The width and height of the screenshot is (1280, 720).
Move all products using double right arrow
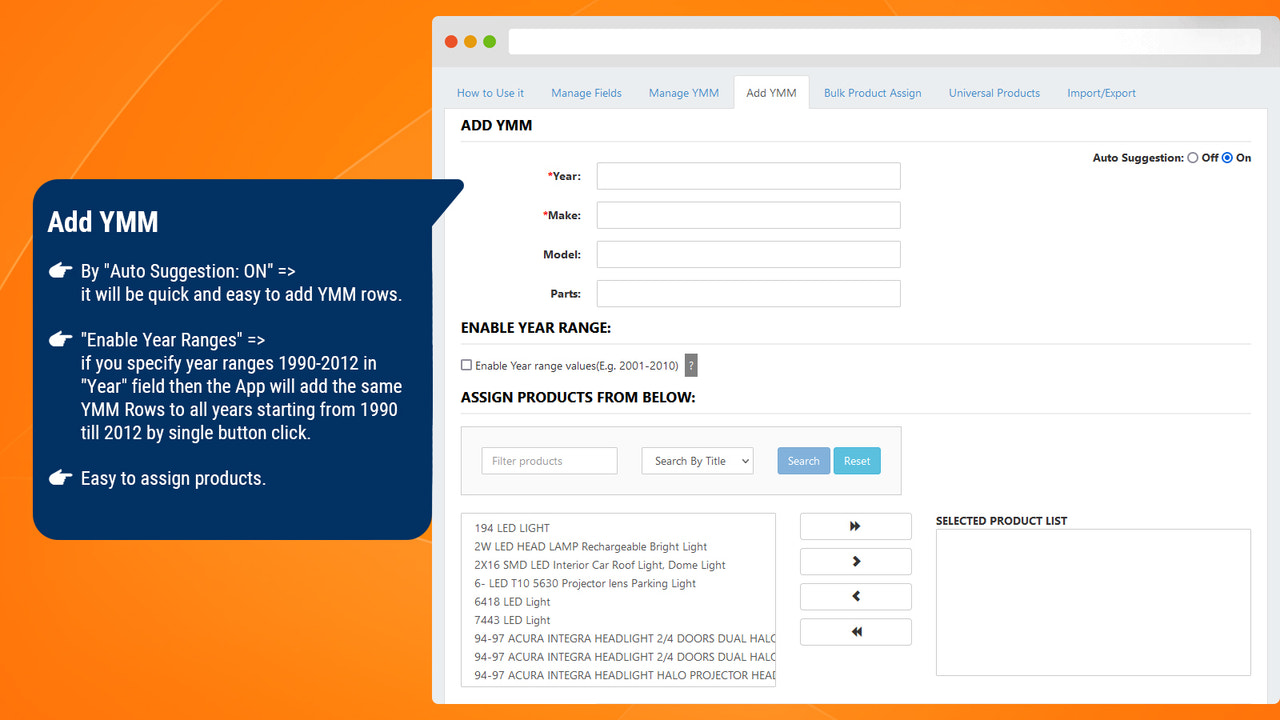tap(855, 526)
